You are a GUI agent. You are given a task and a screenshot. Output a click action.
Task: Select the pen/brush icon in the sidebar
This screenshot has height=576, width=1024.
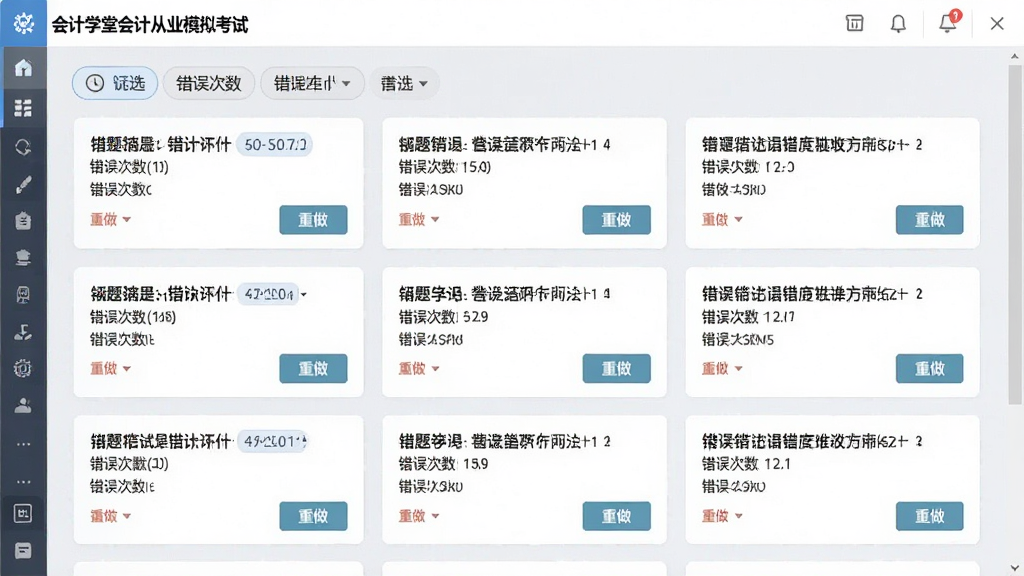[x=24, y=185]
